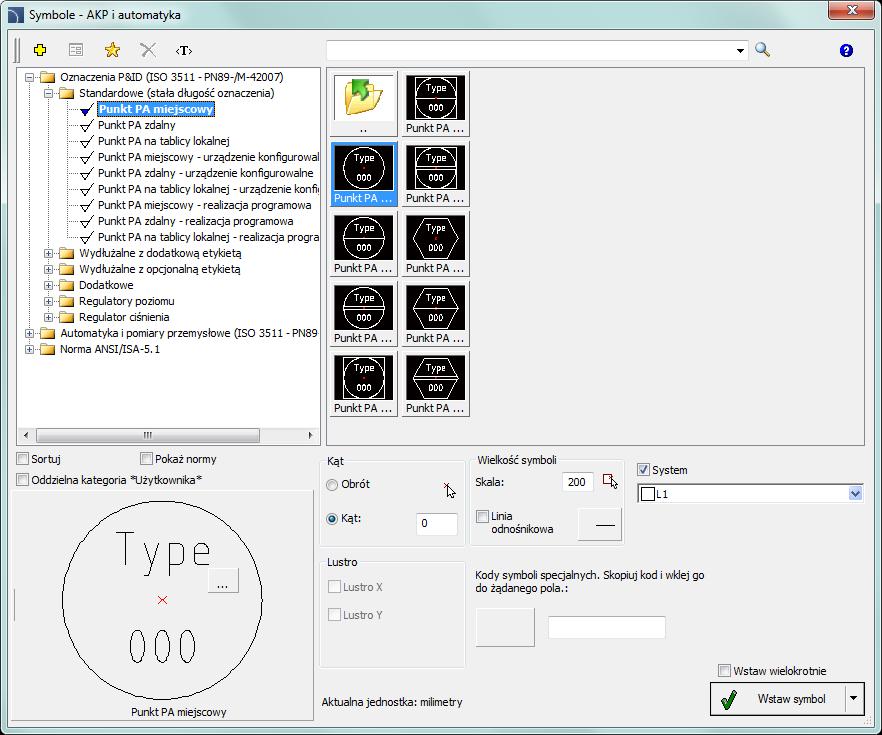Click the <T> text toolbar icon

(x=184, y=51)
